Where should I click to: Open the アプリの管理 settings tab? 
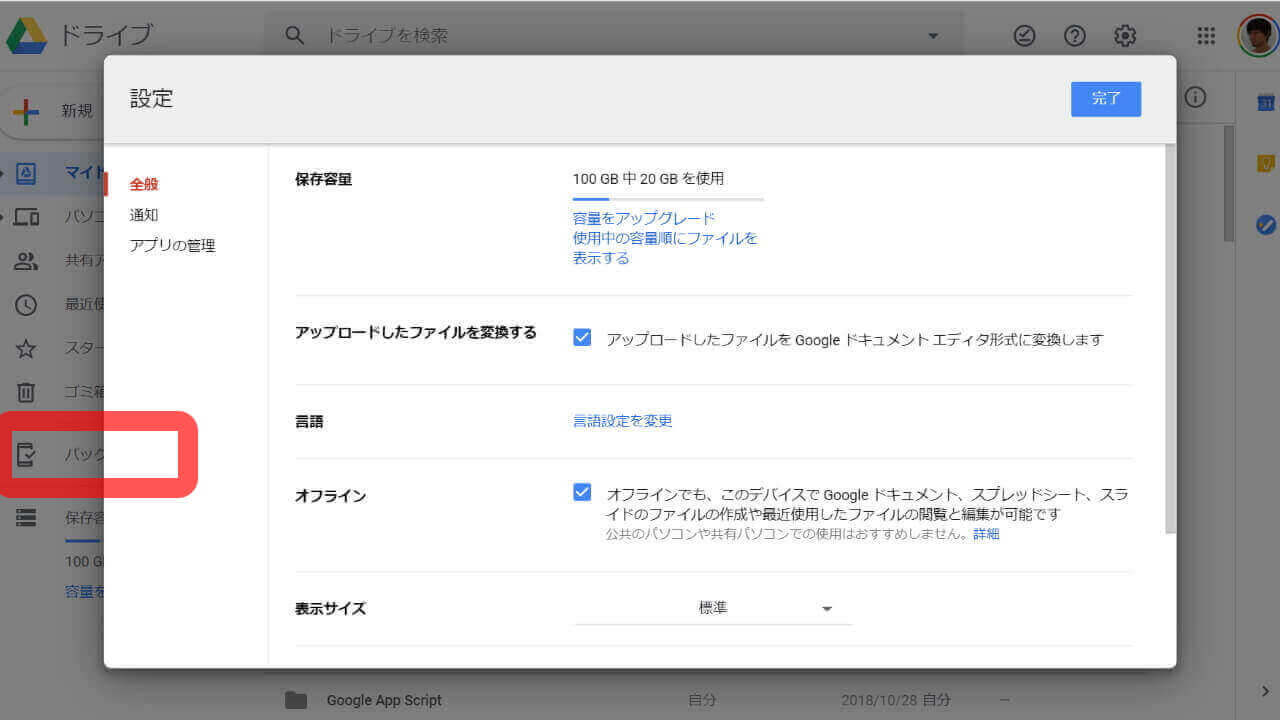tap(172, 245)
